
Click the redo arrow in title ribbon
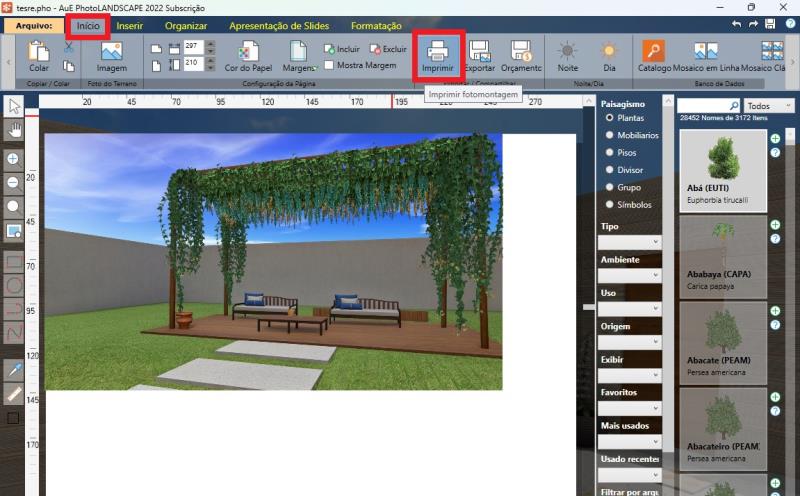tap(753, 24)
